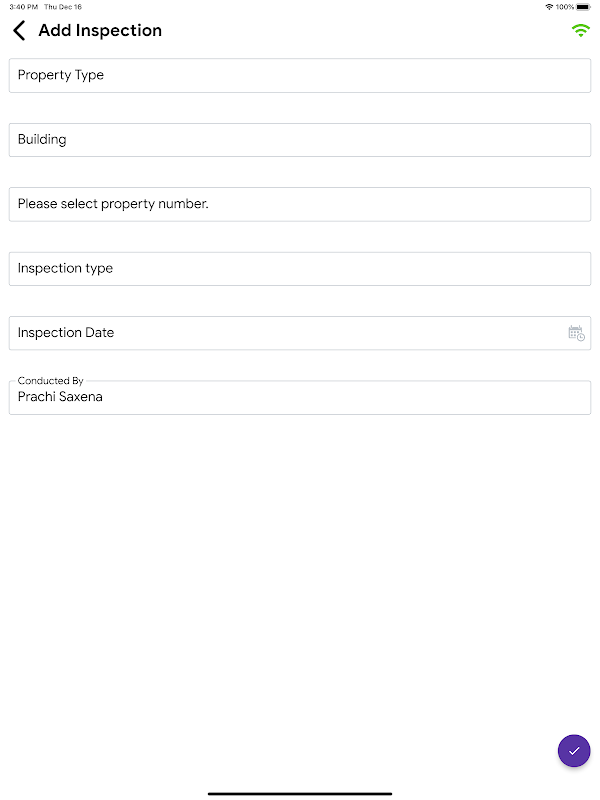Image resolution: width=600 pixels, height=800 pixels.
Task: Focus the Prachi Saxena name field
Action: coord(300,397)
